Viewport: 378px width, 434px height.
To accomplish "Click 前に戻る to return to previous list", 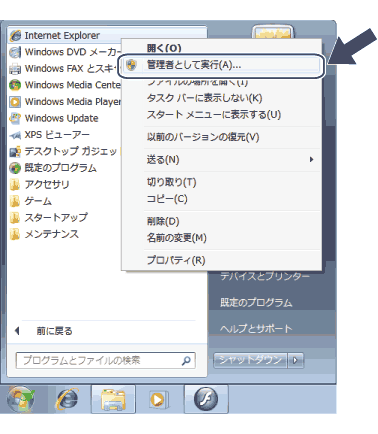I will click(x=54, y=331).
